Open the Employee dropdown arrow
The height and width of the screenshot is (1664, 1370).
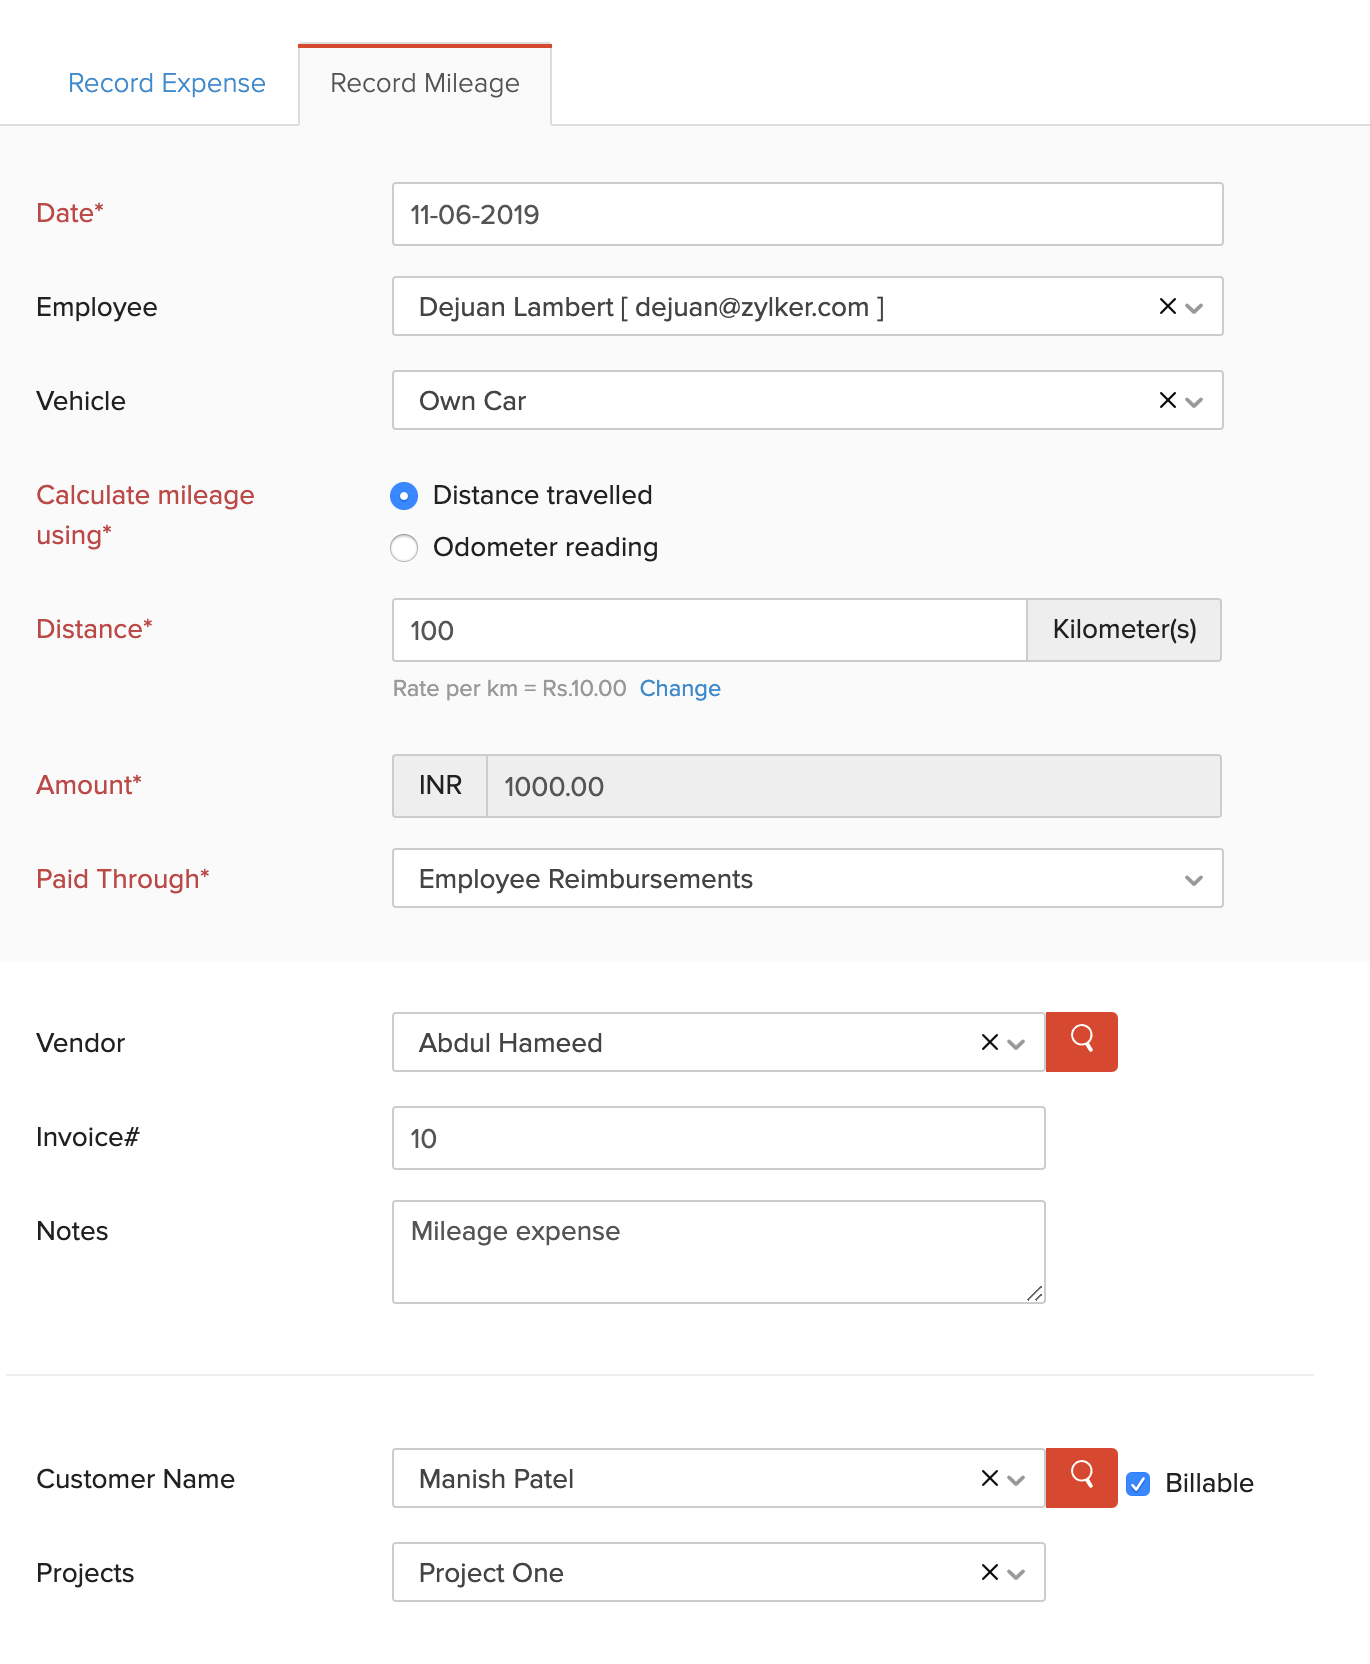pos(1194,308)
